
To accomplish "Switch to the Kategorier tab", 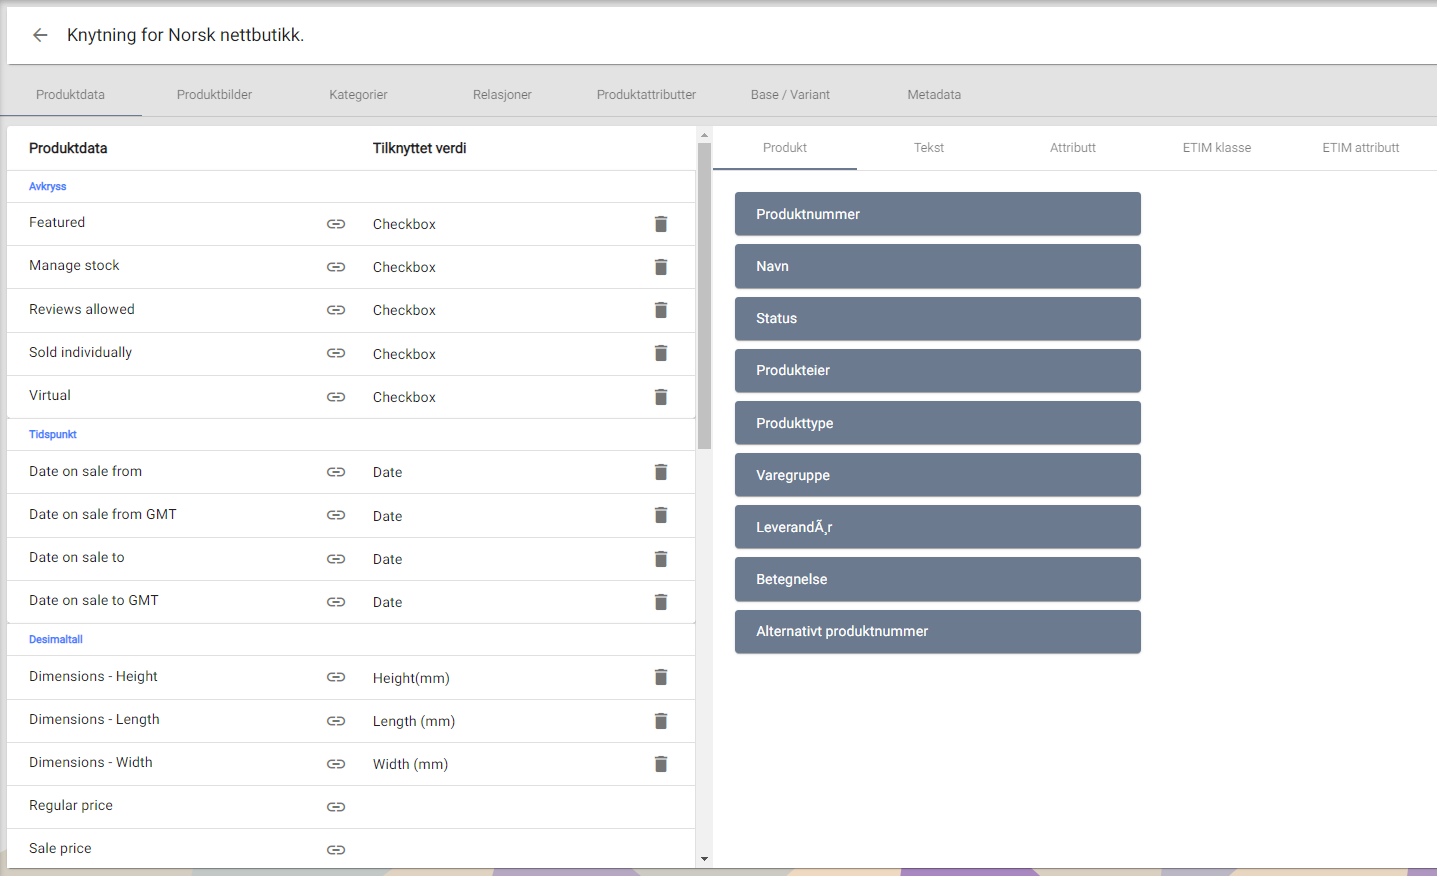I will click(358, 95).
